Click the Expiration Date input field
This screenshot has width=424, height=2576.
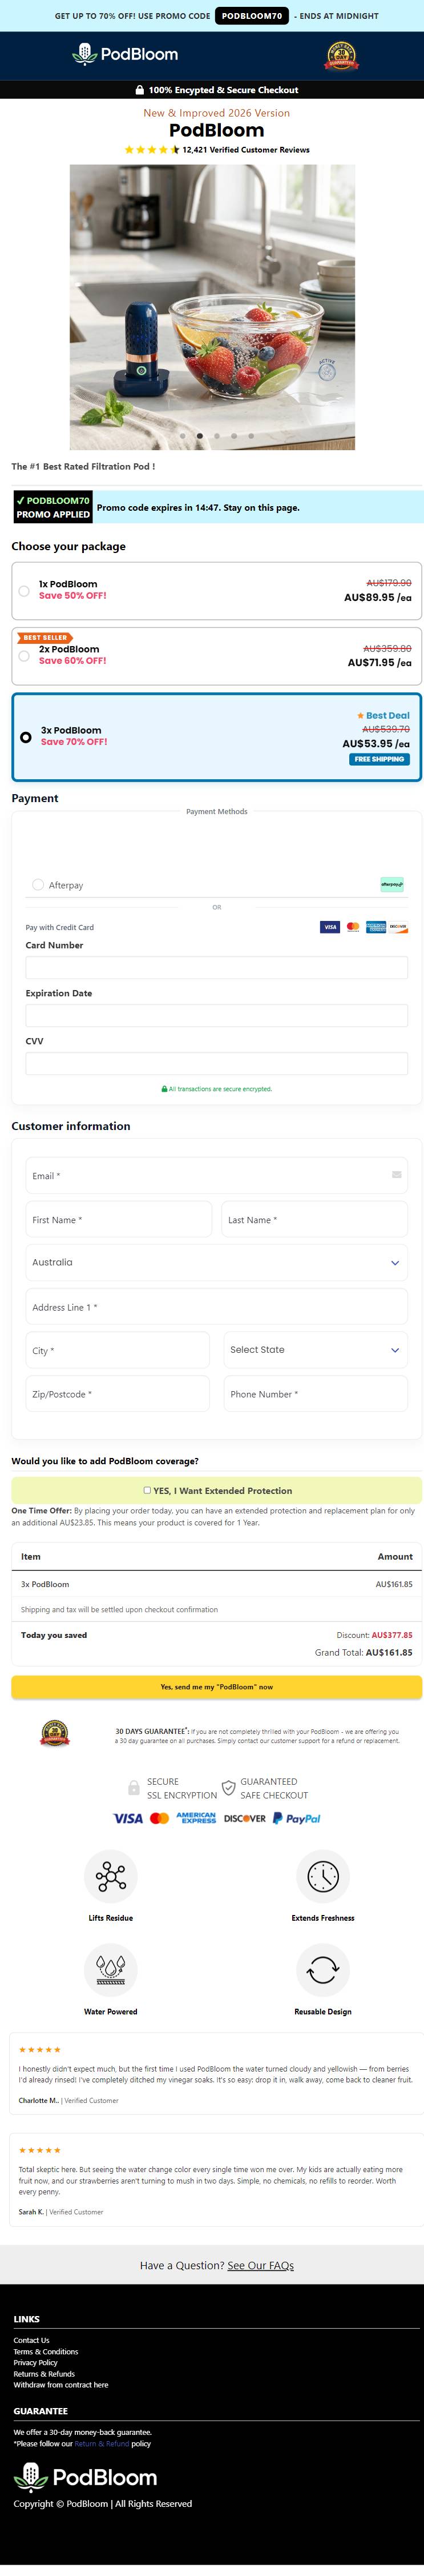tap(217, 1015)
